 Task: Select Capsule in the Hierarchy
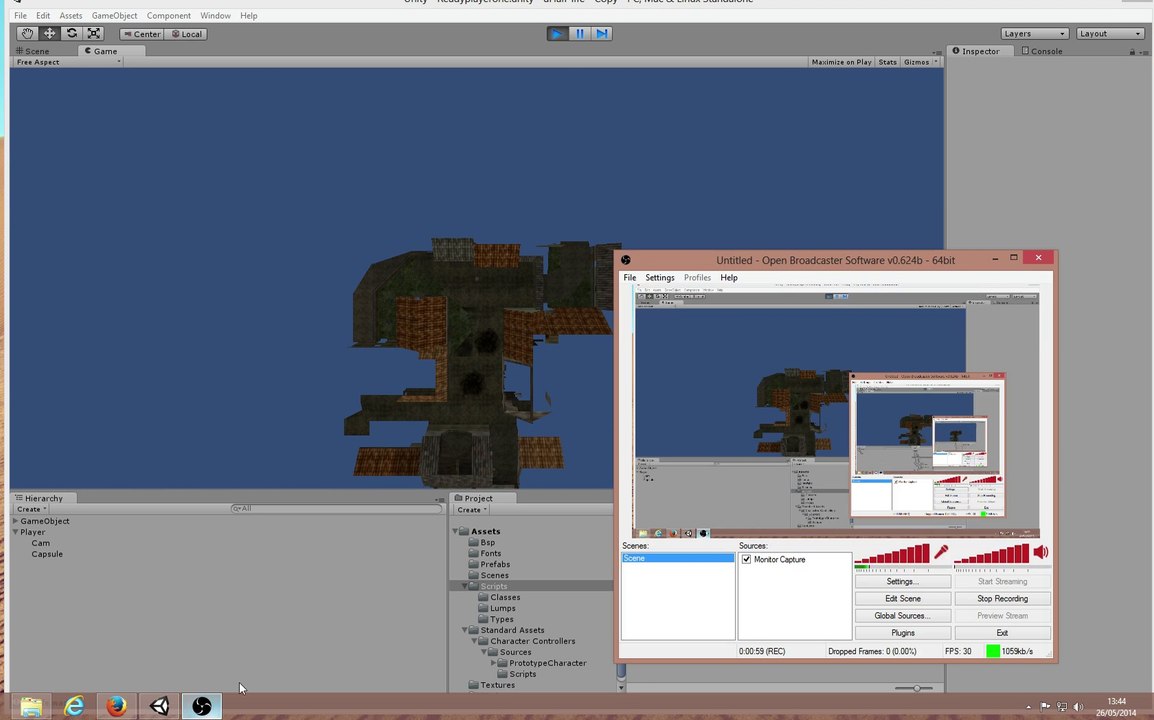pyautogui.click(x=47, y=554)
